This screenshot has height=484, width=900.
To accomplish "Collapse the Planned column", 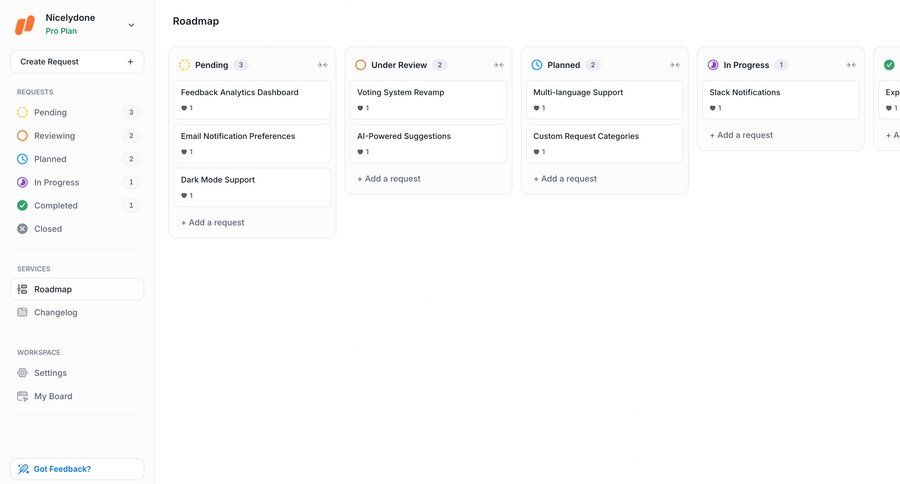I will pyautogui.click(x=674, y=65).
